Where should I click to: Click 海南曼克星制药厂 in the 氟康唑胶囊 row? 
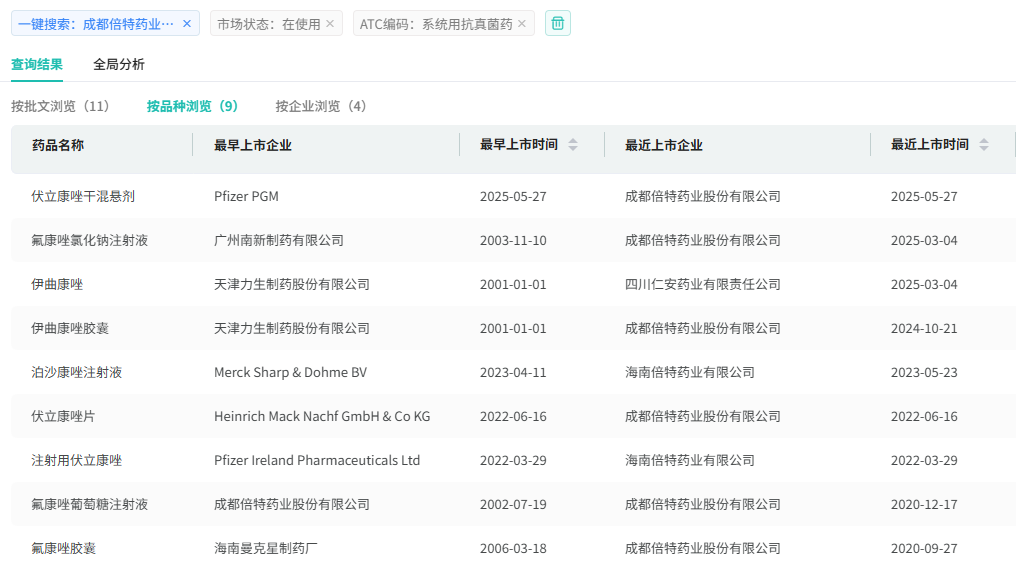(x=265, y=548)
